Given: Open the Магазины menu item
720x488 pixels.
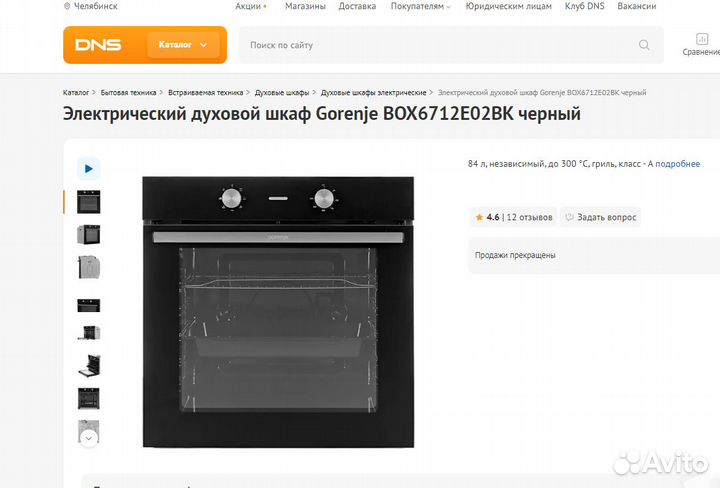Looking at the screenshot, I should click(x=305, y=6).
